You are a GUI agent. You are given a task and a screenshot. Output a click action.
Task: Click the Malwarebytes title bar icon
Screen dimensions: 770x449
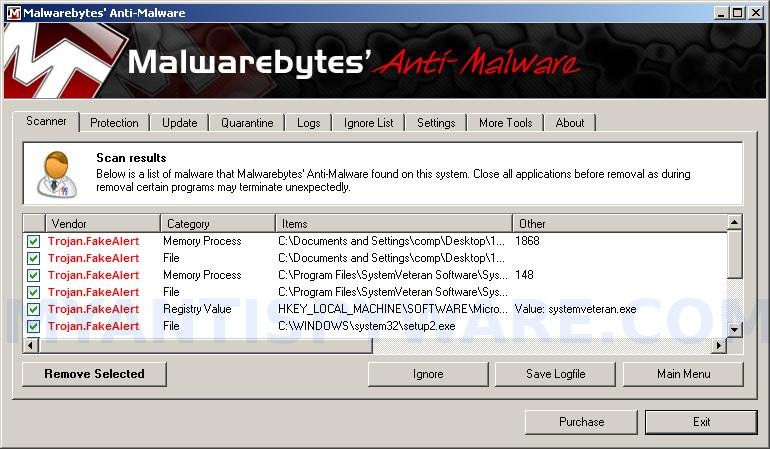(x=14, y=12)
